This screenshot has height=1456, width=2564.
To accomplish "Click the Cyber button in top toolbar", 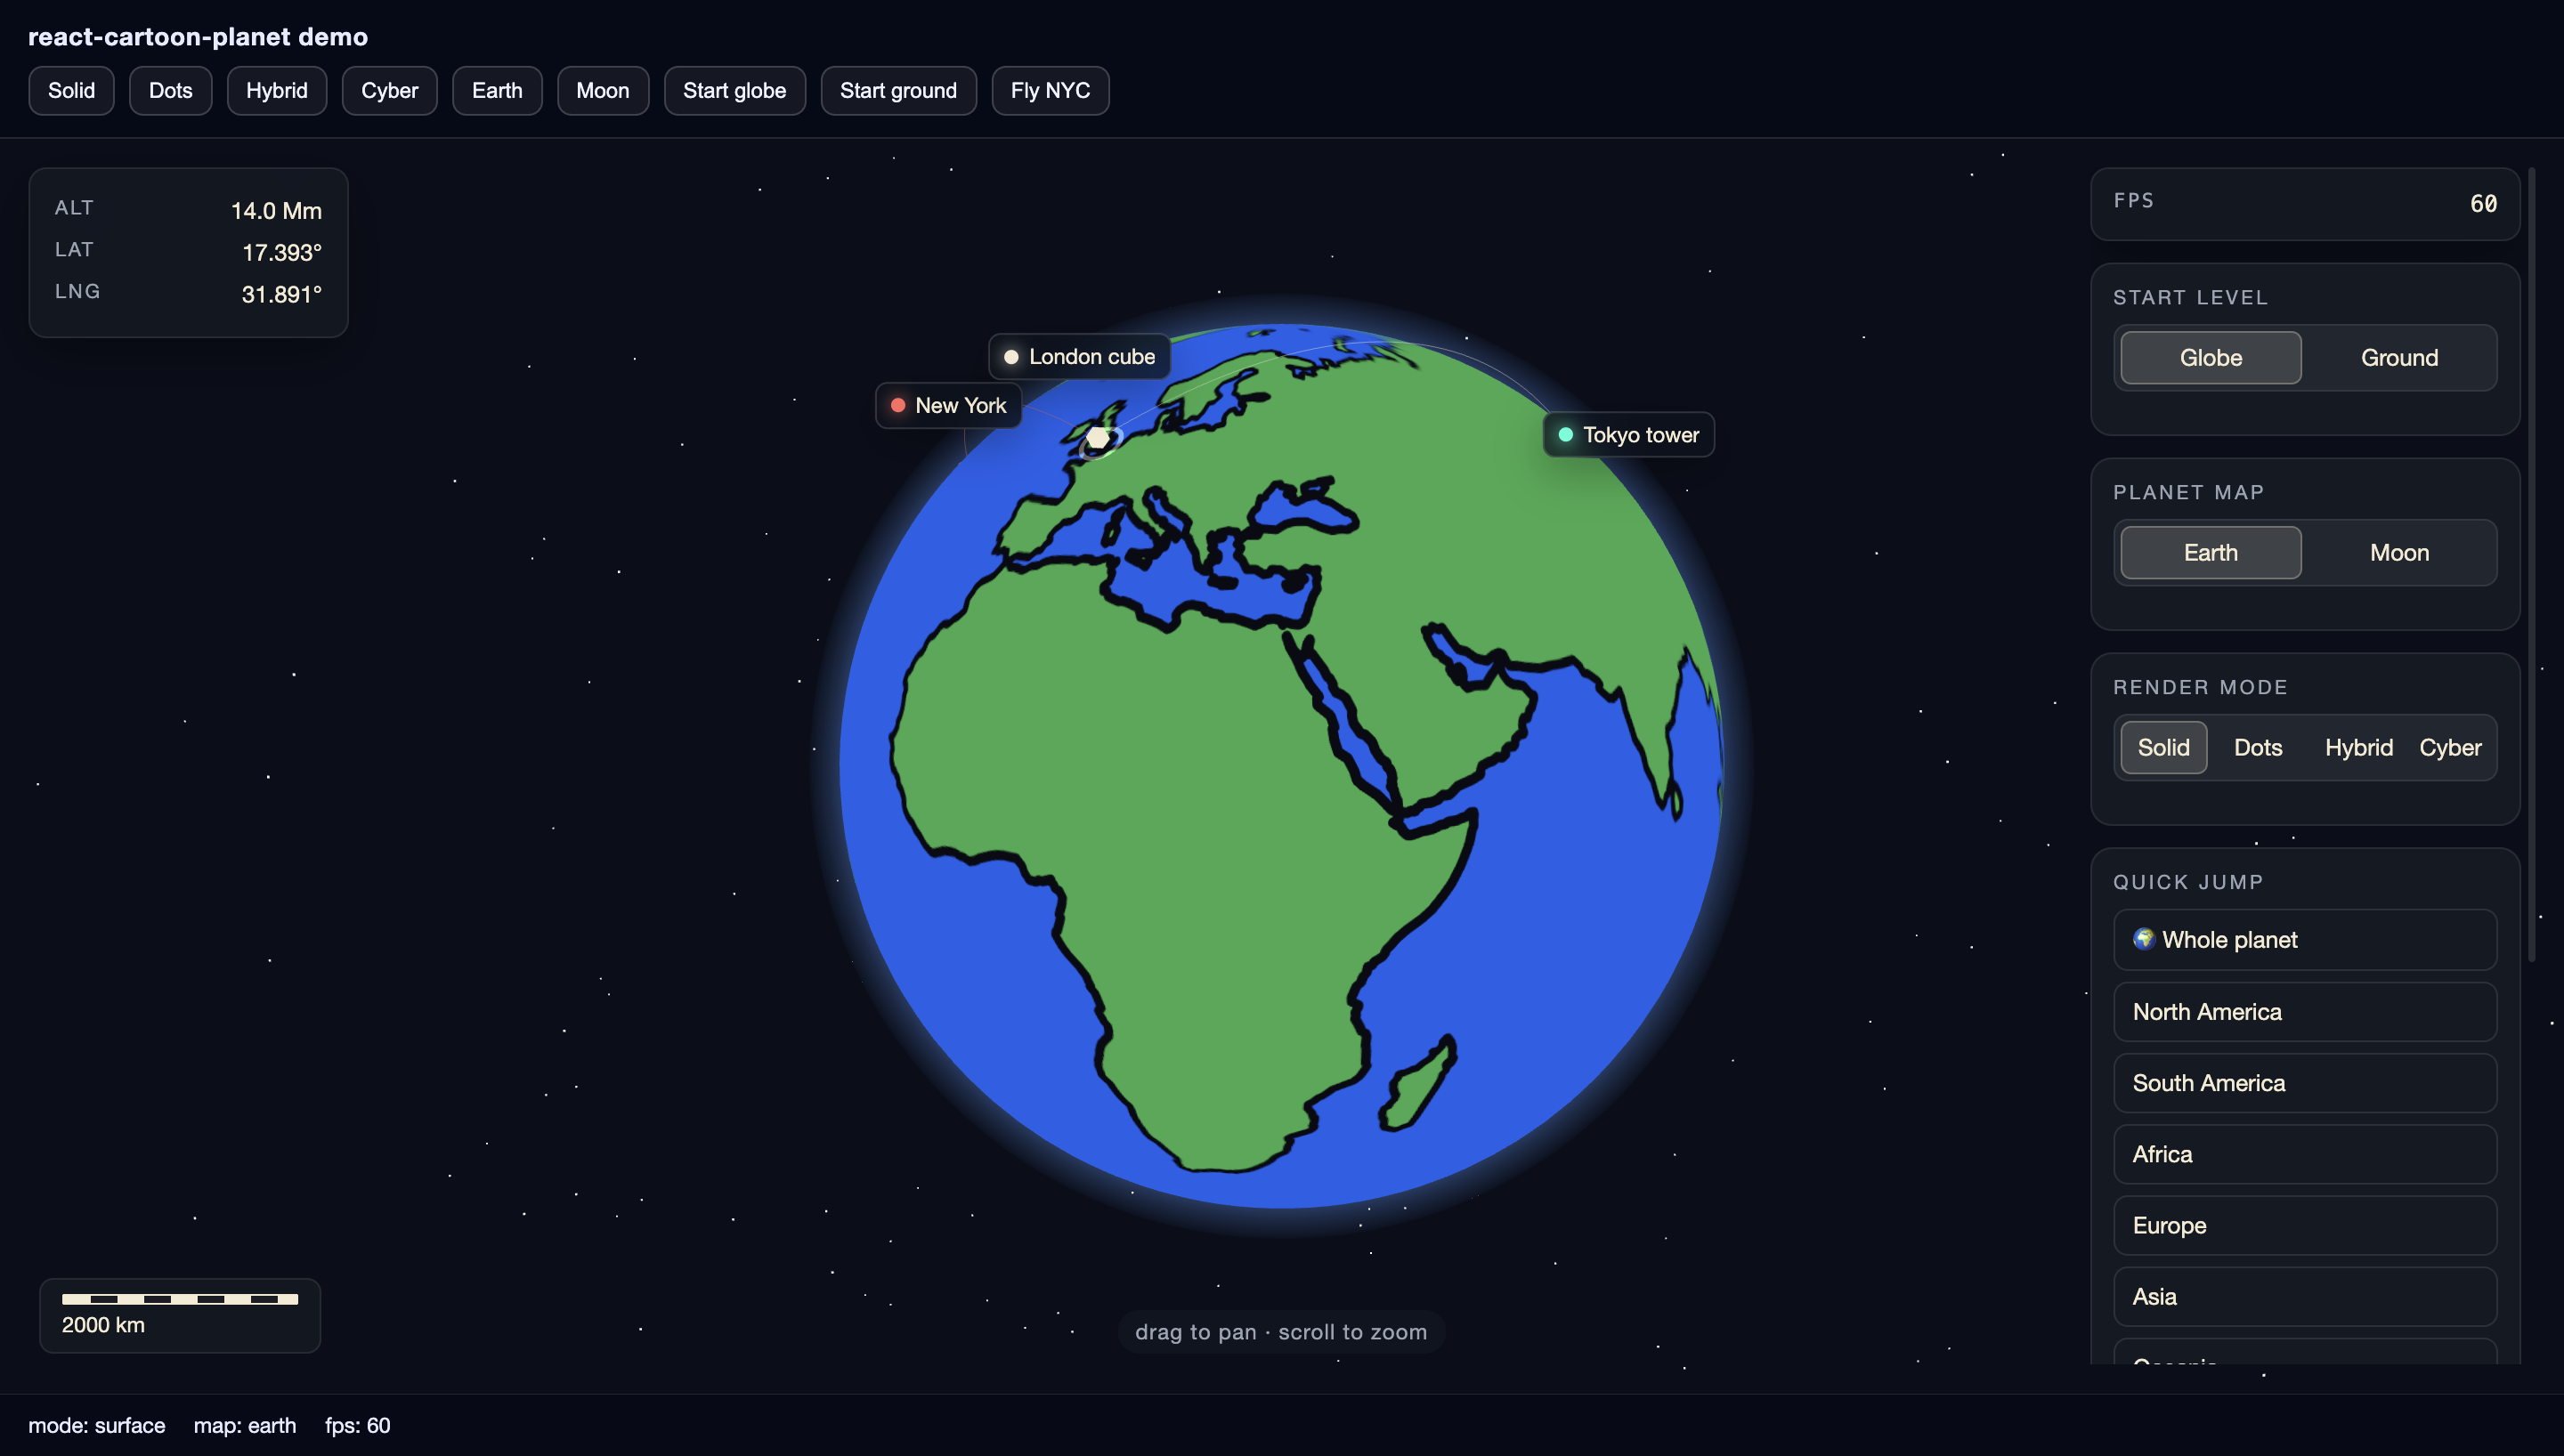I will 389,91.
